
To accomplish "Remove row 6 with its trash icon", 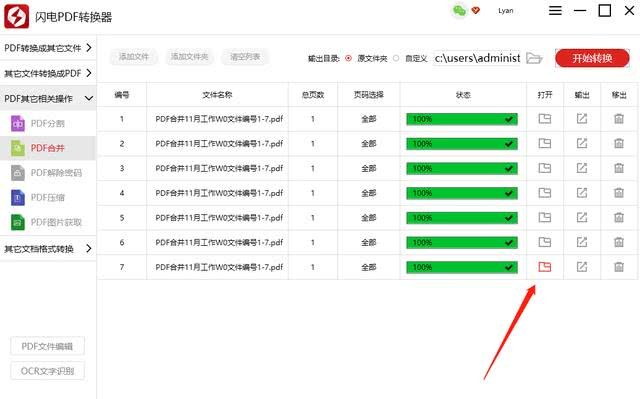I will pyautogui.click(x=619, y=242).
